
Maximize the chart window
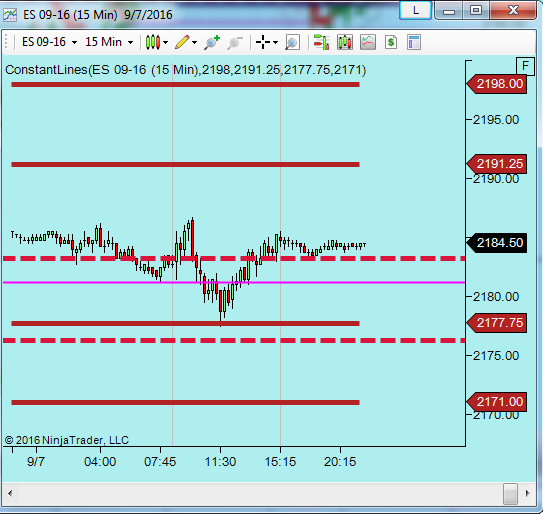click(476, 10)
